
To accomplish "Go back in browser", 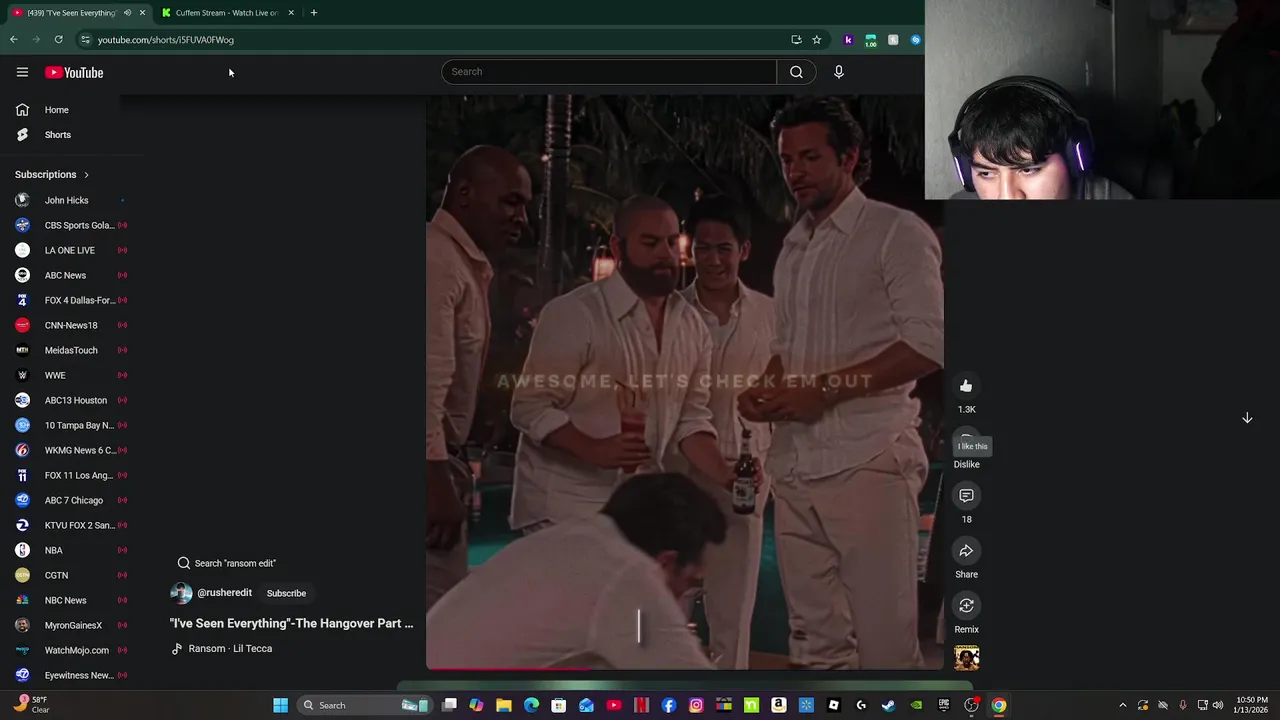I will [x=14, y=40].
